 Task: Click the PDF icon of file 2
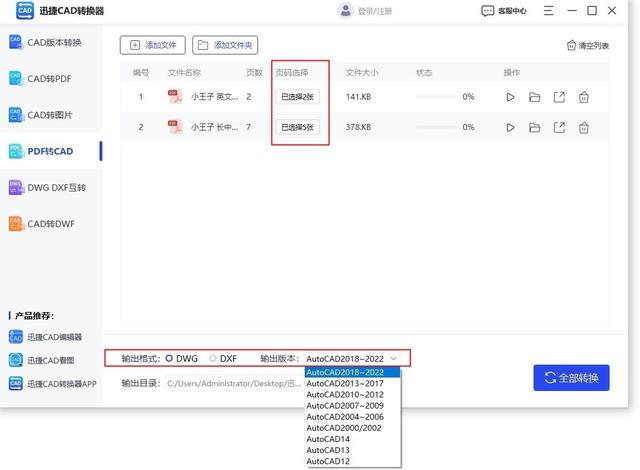(x=175, y=127)
